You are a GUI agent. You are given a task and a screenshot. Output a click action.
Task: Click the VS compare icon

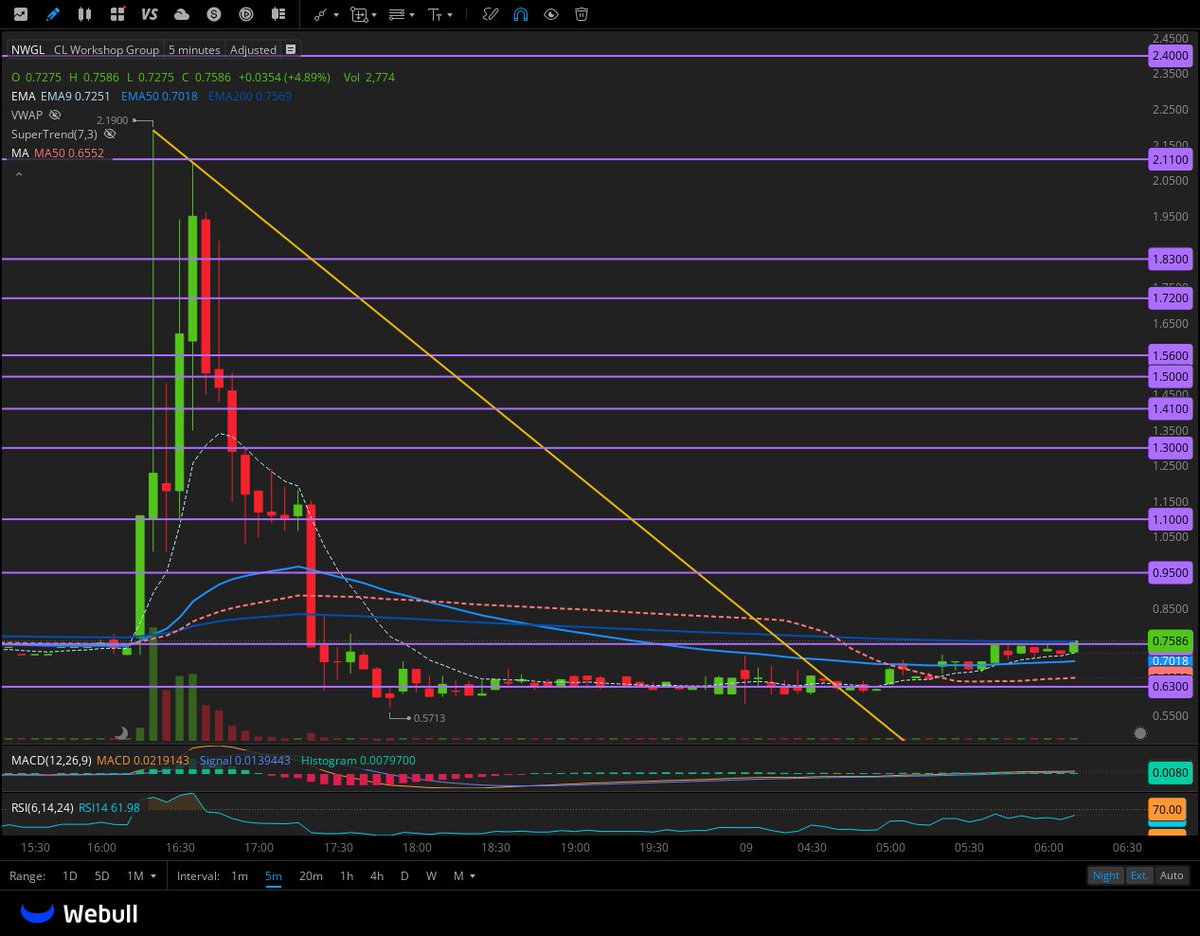tap(150, 14)
